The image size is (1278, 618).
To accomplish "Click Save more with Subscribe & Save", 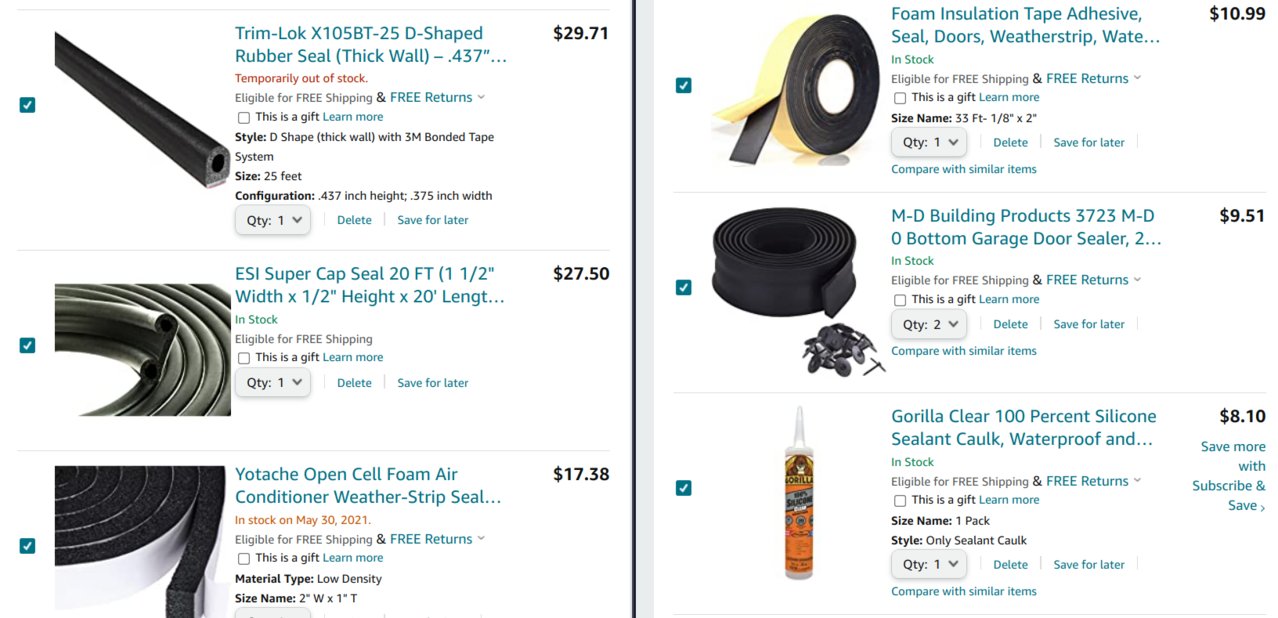I will click(1230, 476).
